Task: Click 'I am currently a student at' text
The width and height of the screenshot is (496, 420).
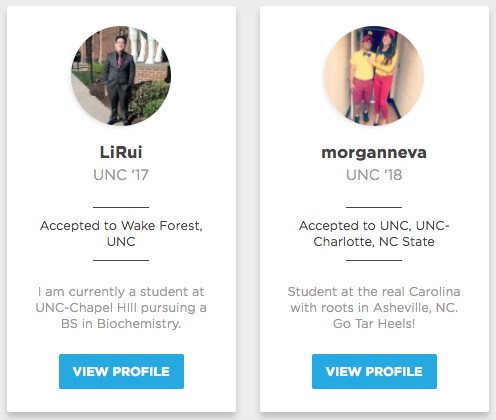Action: 121,292
